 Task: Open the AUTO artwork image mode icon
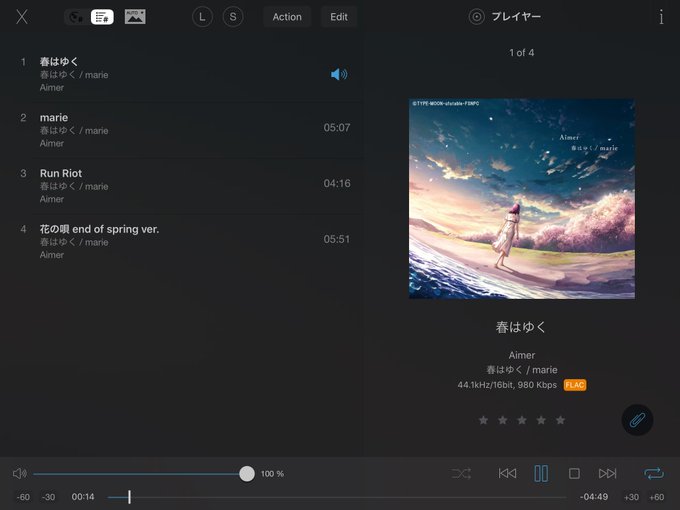click(x=135, y=17)
